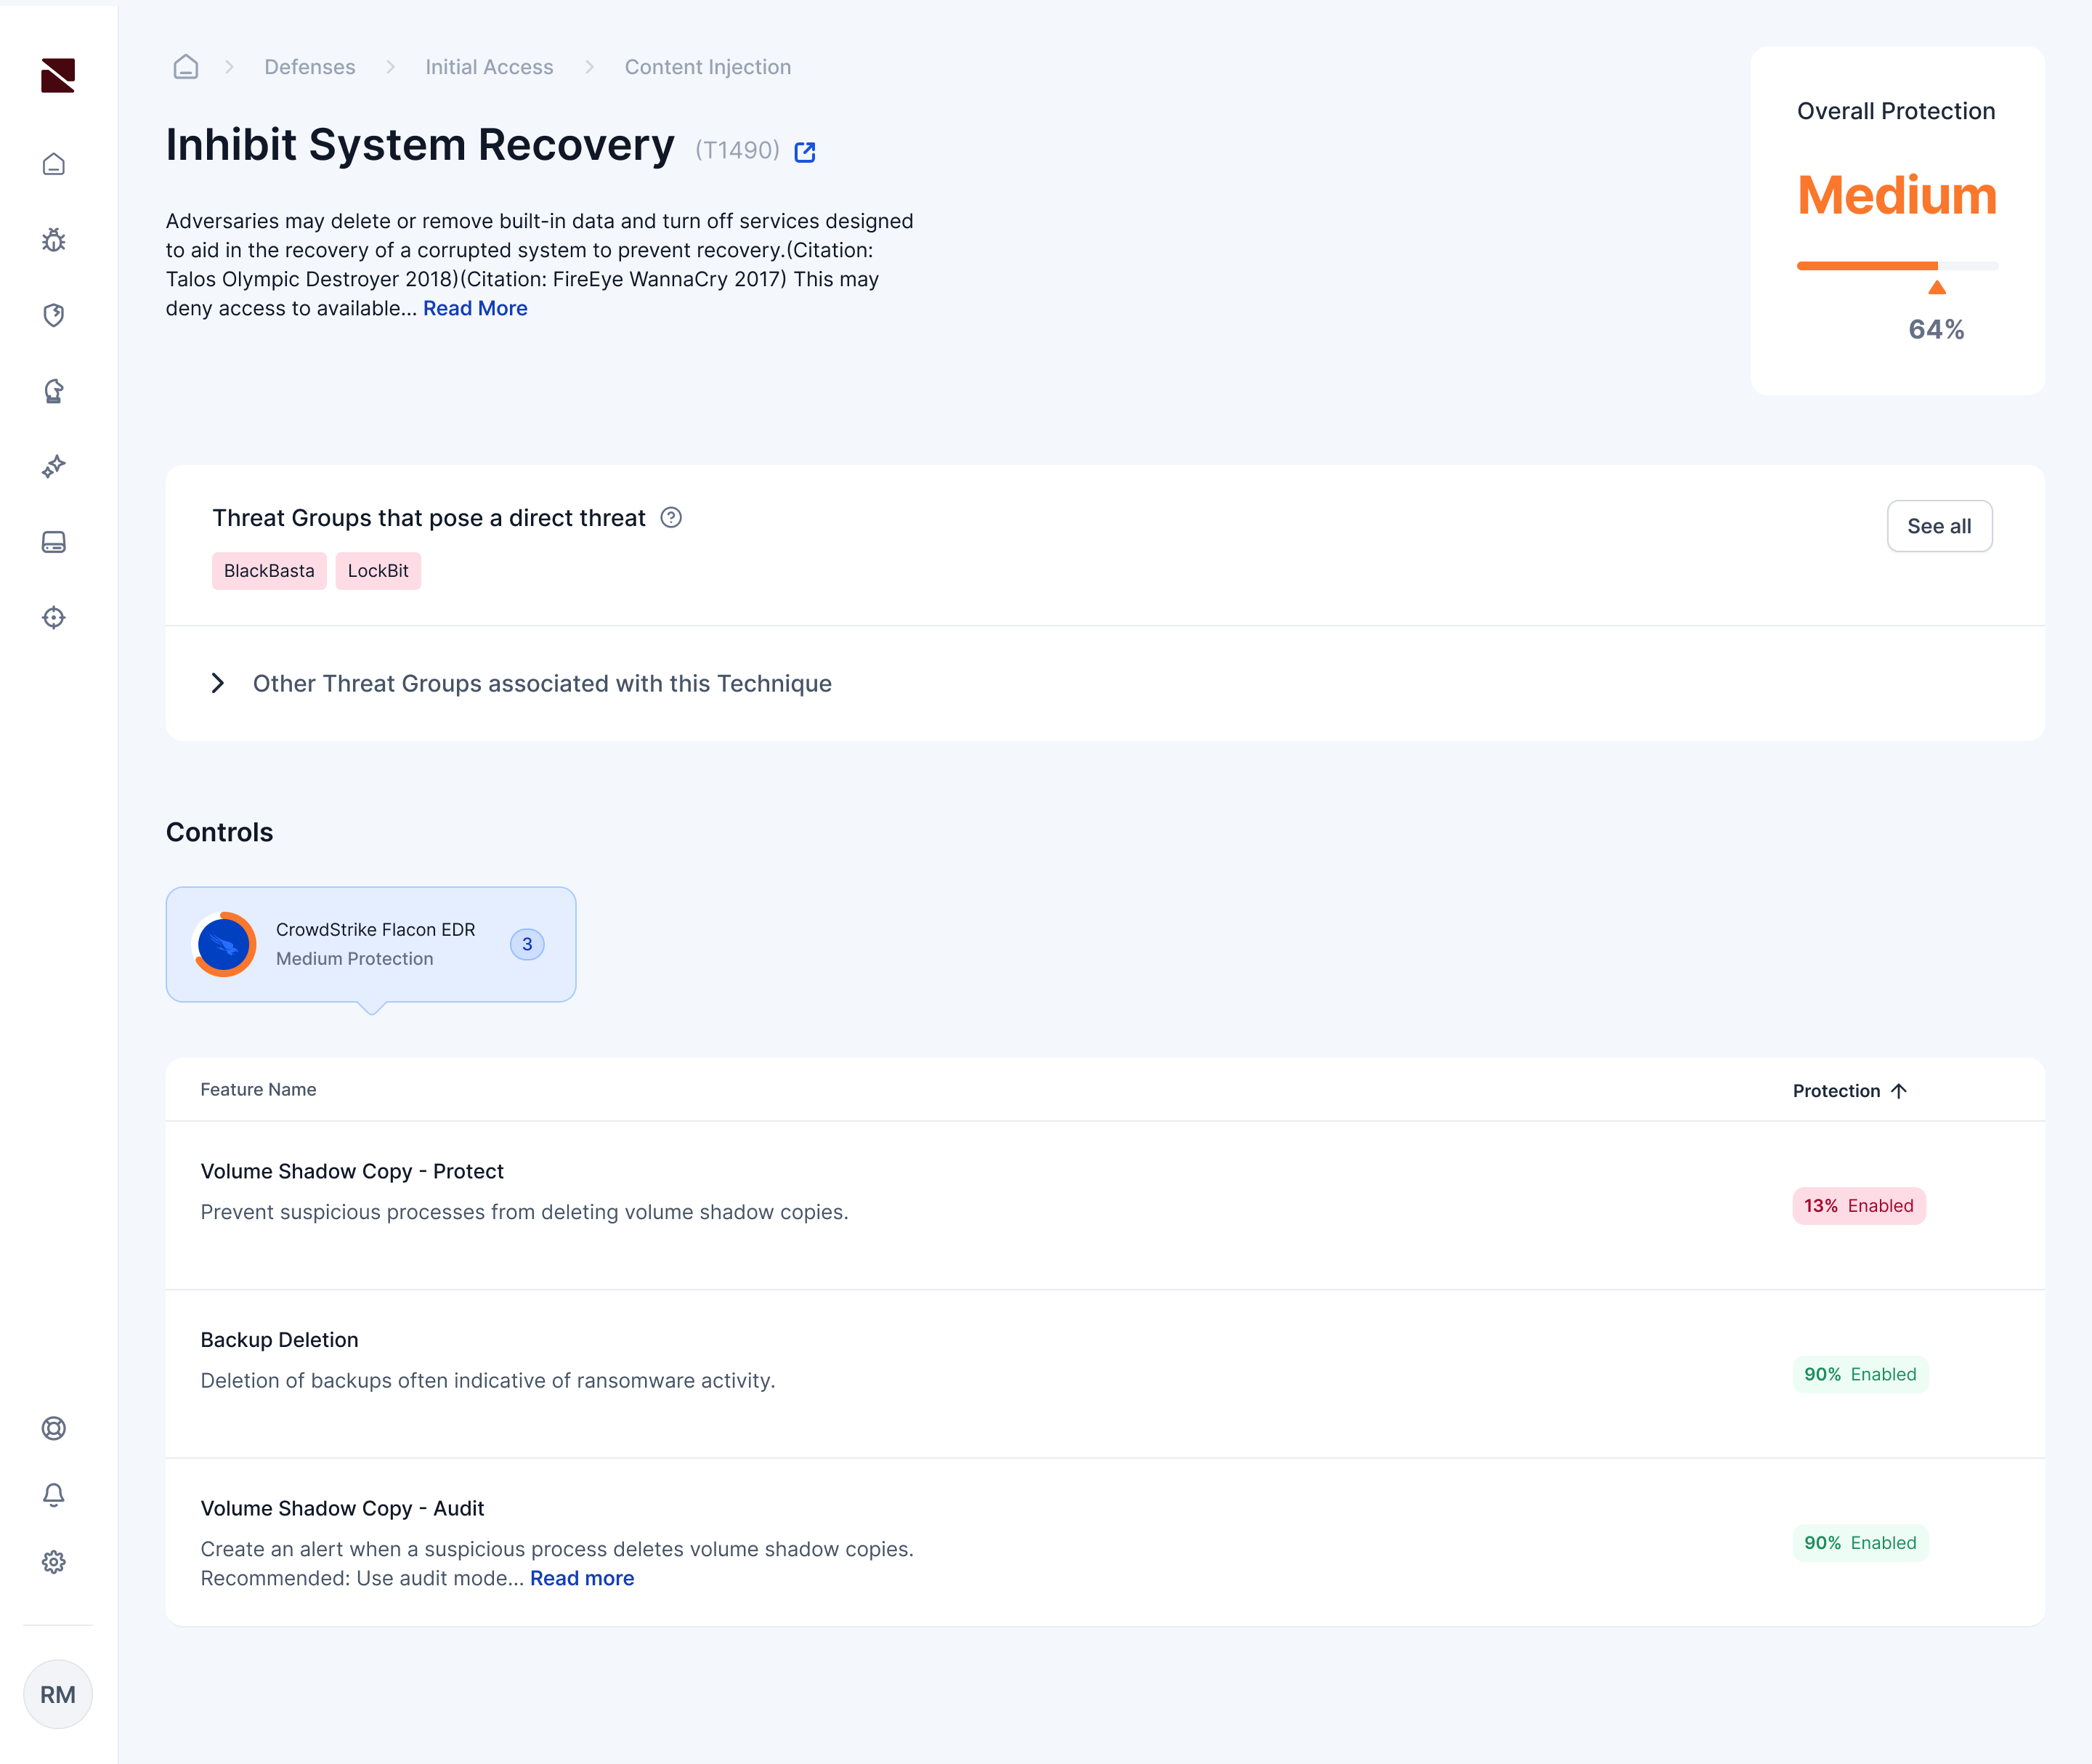Go to Defenses breadcrumb

309,67
